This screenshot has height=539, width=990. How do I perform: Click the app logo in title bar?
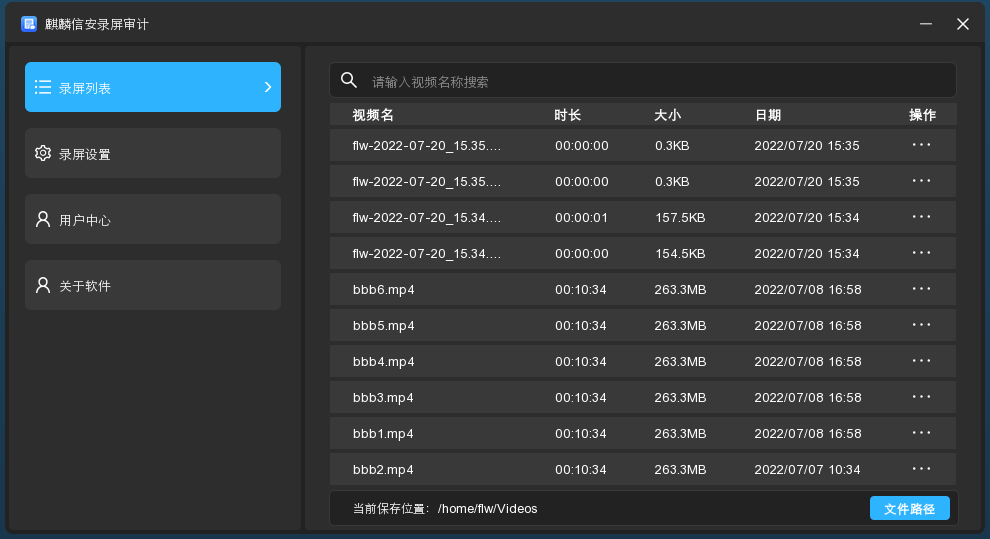coord(29,24)
